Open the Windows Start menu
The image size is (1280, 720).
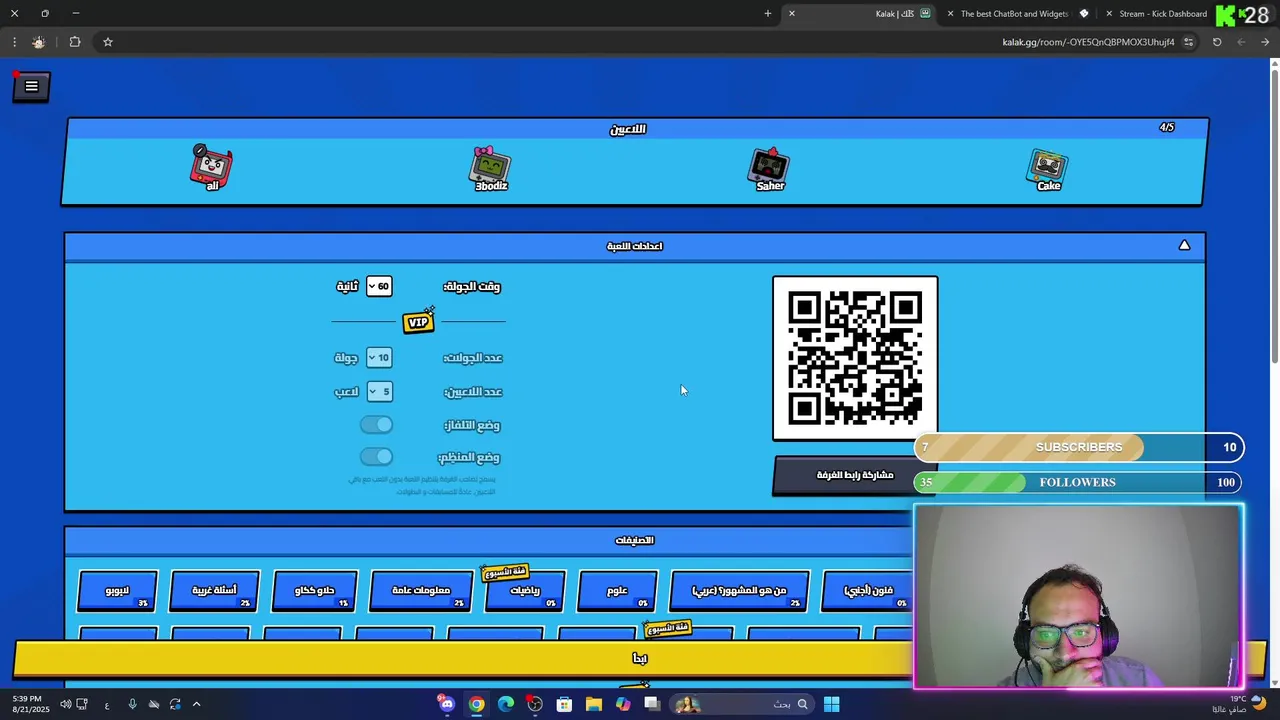(832, 704)
